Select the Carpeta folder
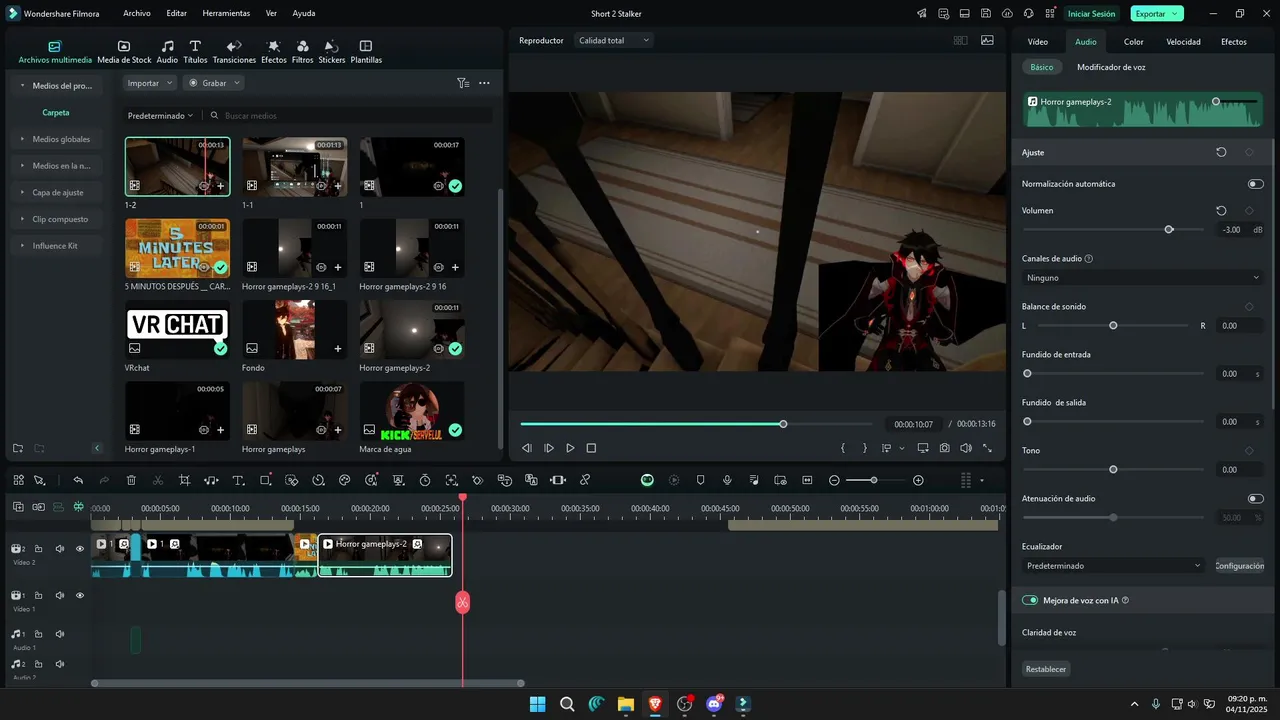Image resolution: width=1280 pixels, height=720 pixels. pos(56,113)
